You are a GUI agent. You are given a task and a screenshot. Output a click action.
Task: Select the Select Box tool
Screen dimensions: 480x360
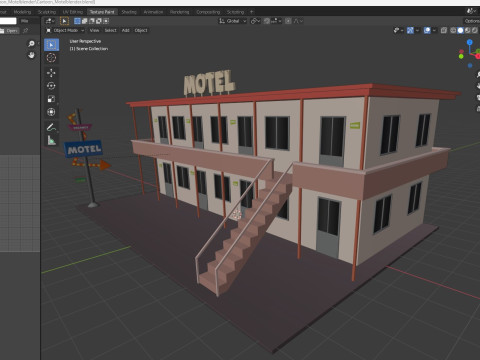(x=51, y=45)
